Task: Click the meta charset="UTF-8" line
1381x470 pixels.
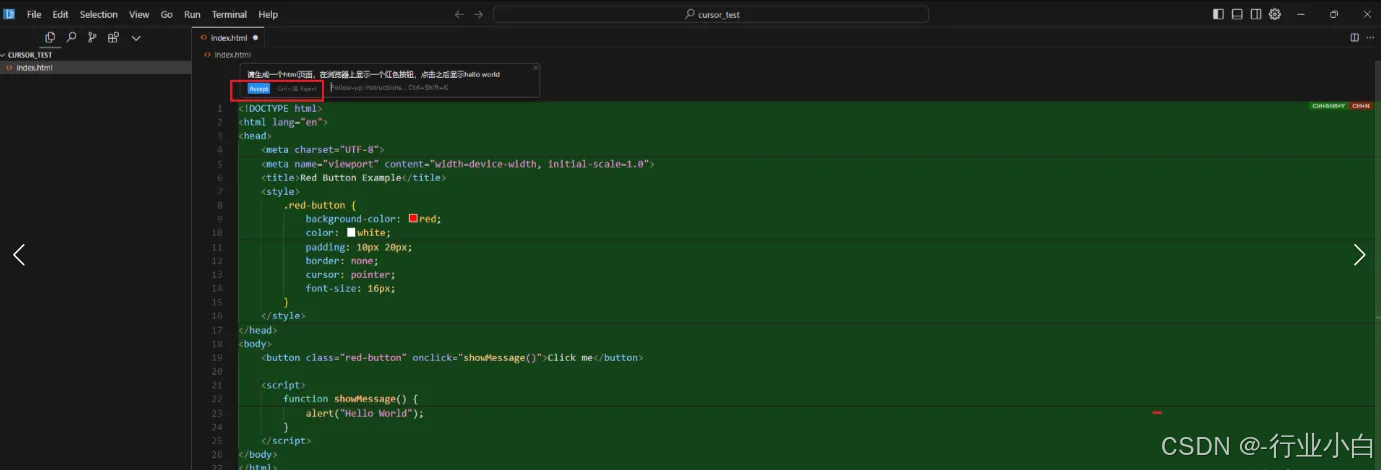Action: [x=322, y=149]
